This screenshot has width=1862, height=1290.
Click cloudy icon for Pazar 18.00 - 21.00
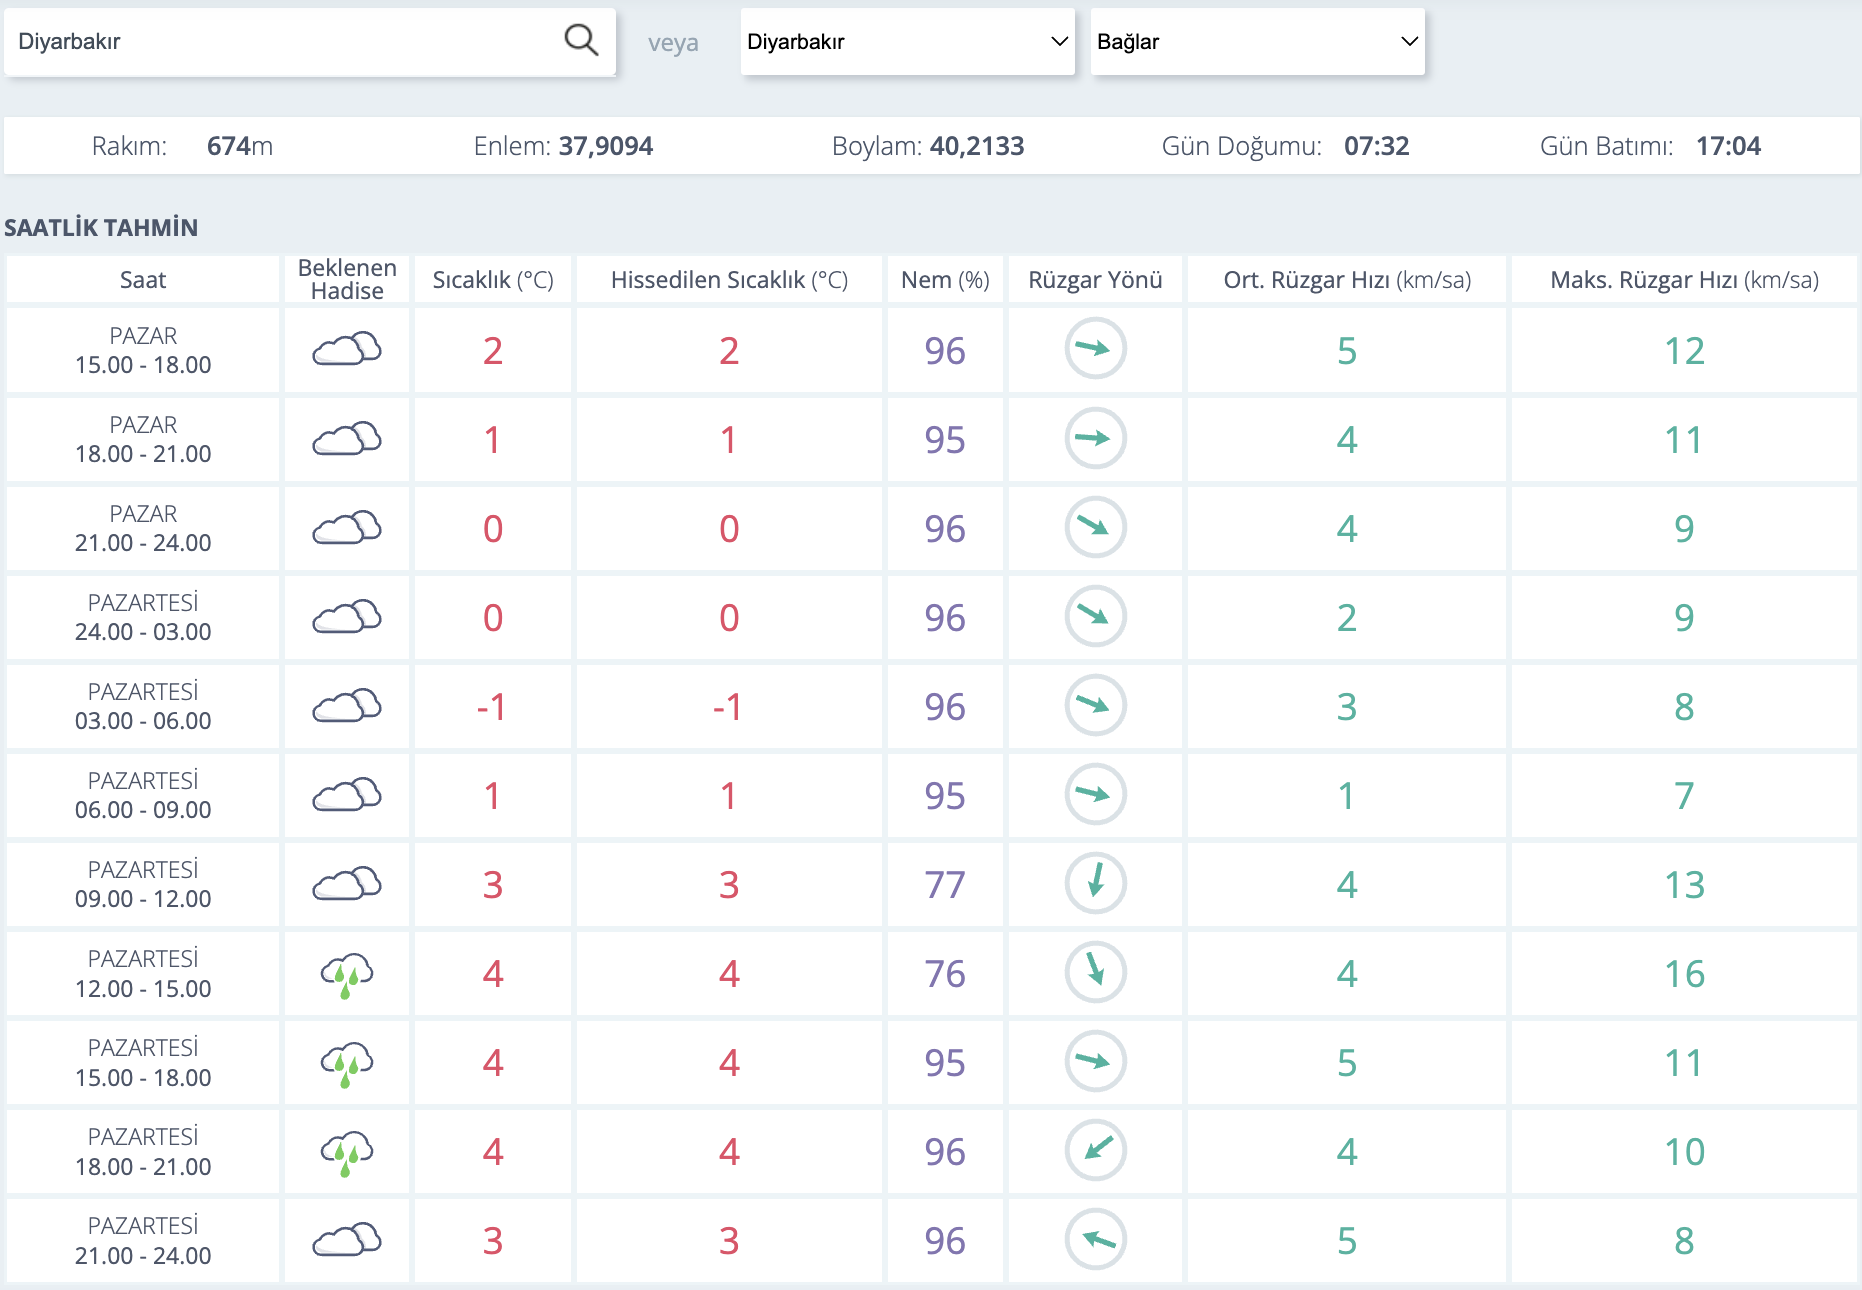tap(347, 438)
